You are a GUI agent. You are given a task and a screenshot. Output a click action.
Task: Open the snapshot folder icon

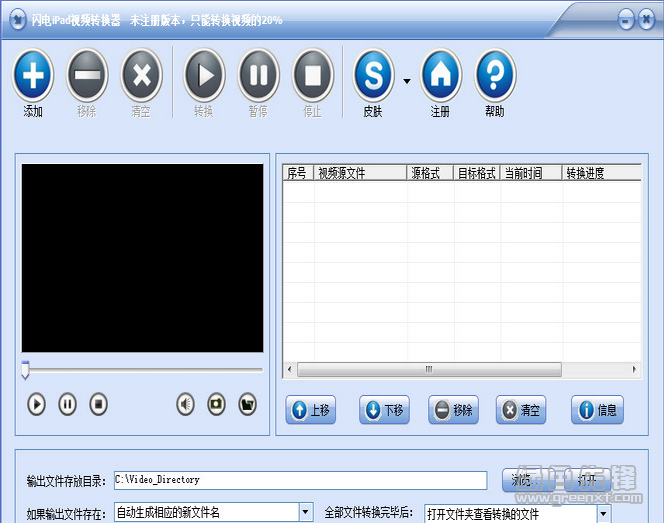click(x=247, y=404)
